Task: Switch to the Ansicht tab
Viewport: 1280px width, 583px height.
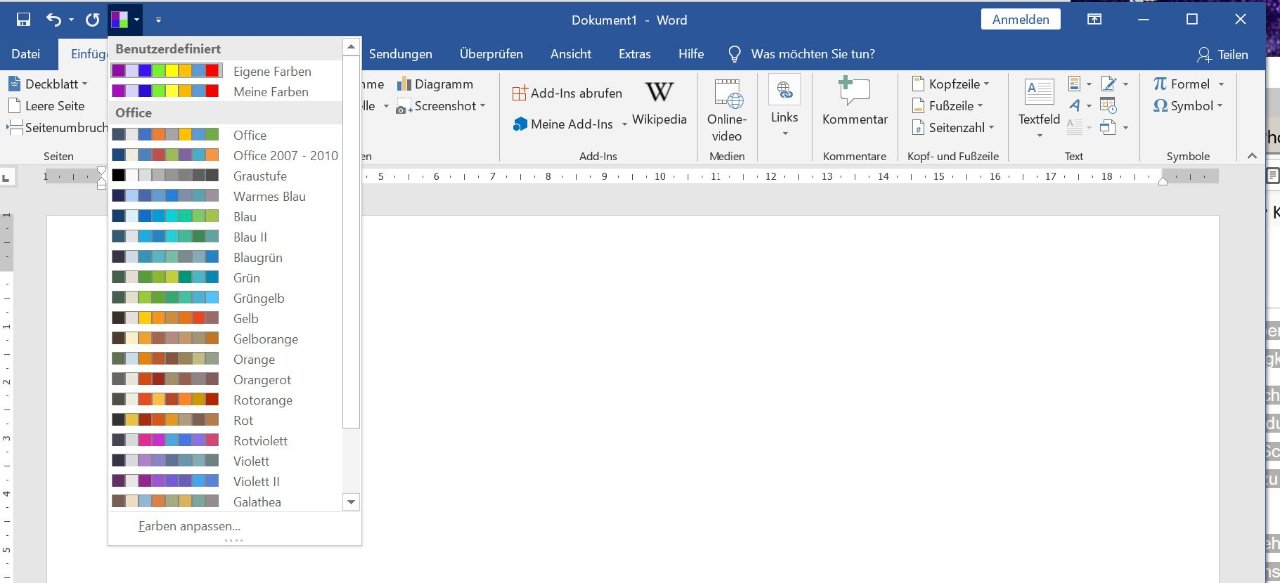Action: pos(573,54)
